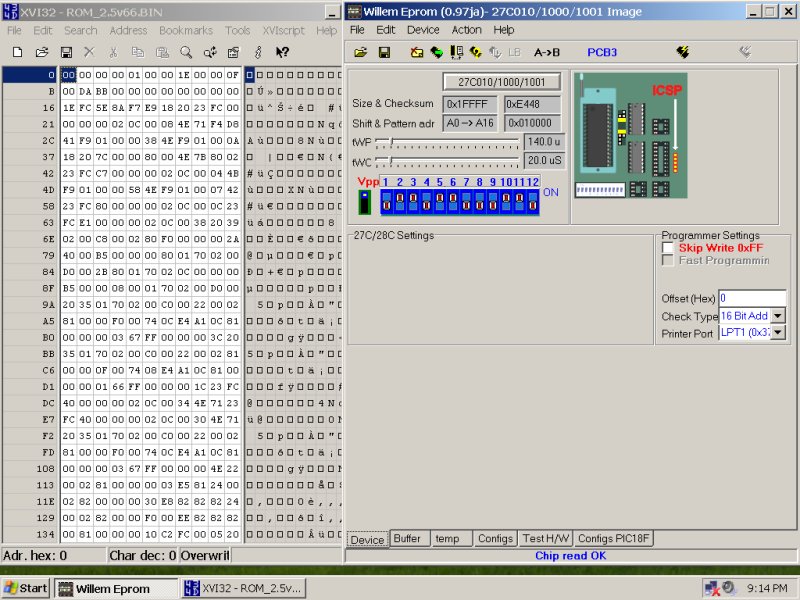800x600 pixels.
Task: Toggle DIP switch number 12
Action: click(532, 202)
